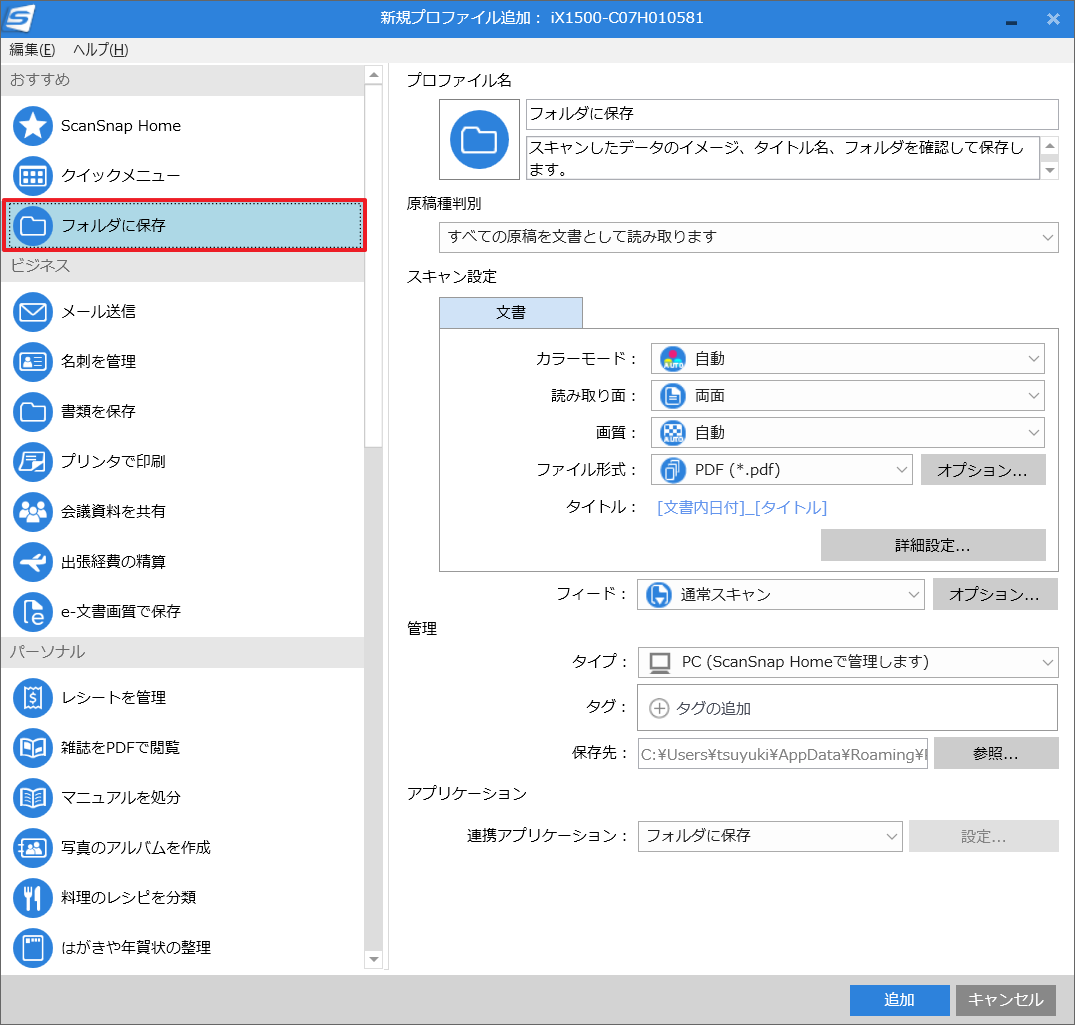The image size is (1075, 1025).
Task: Select the フォルダに保存 folder icon in list
Action: 32,226
